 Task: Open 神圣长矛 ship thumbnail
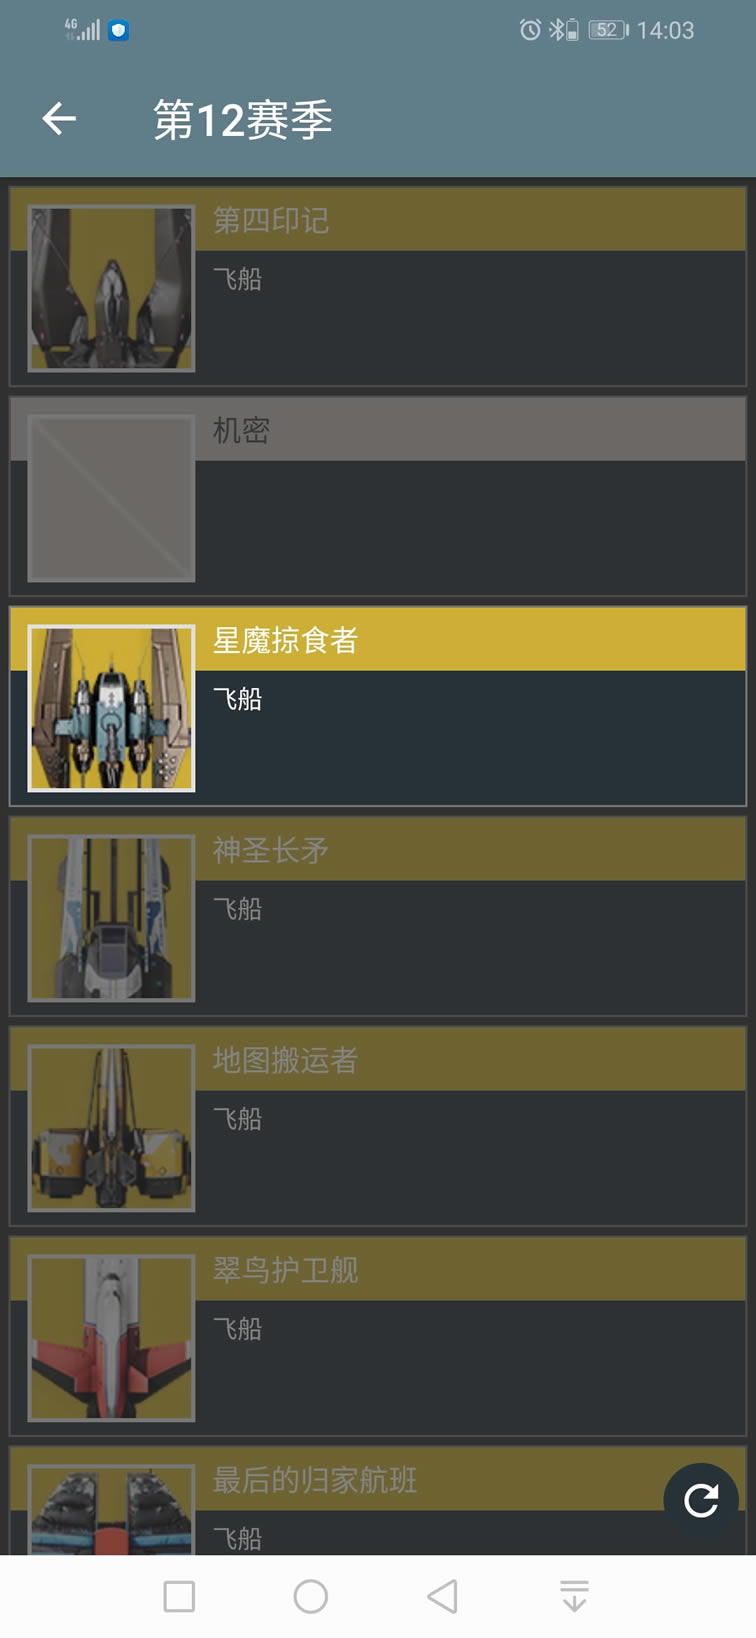[x=111, y=919]
